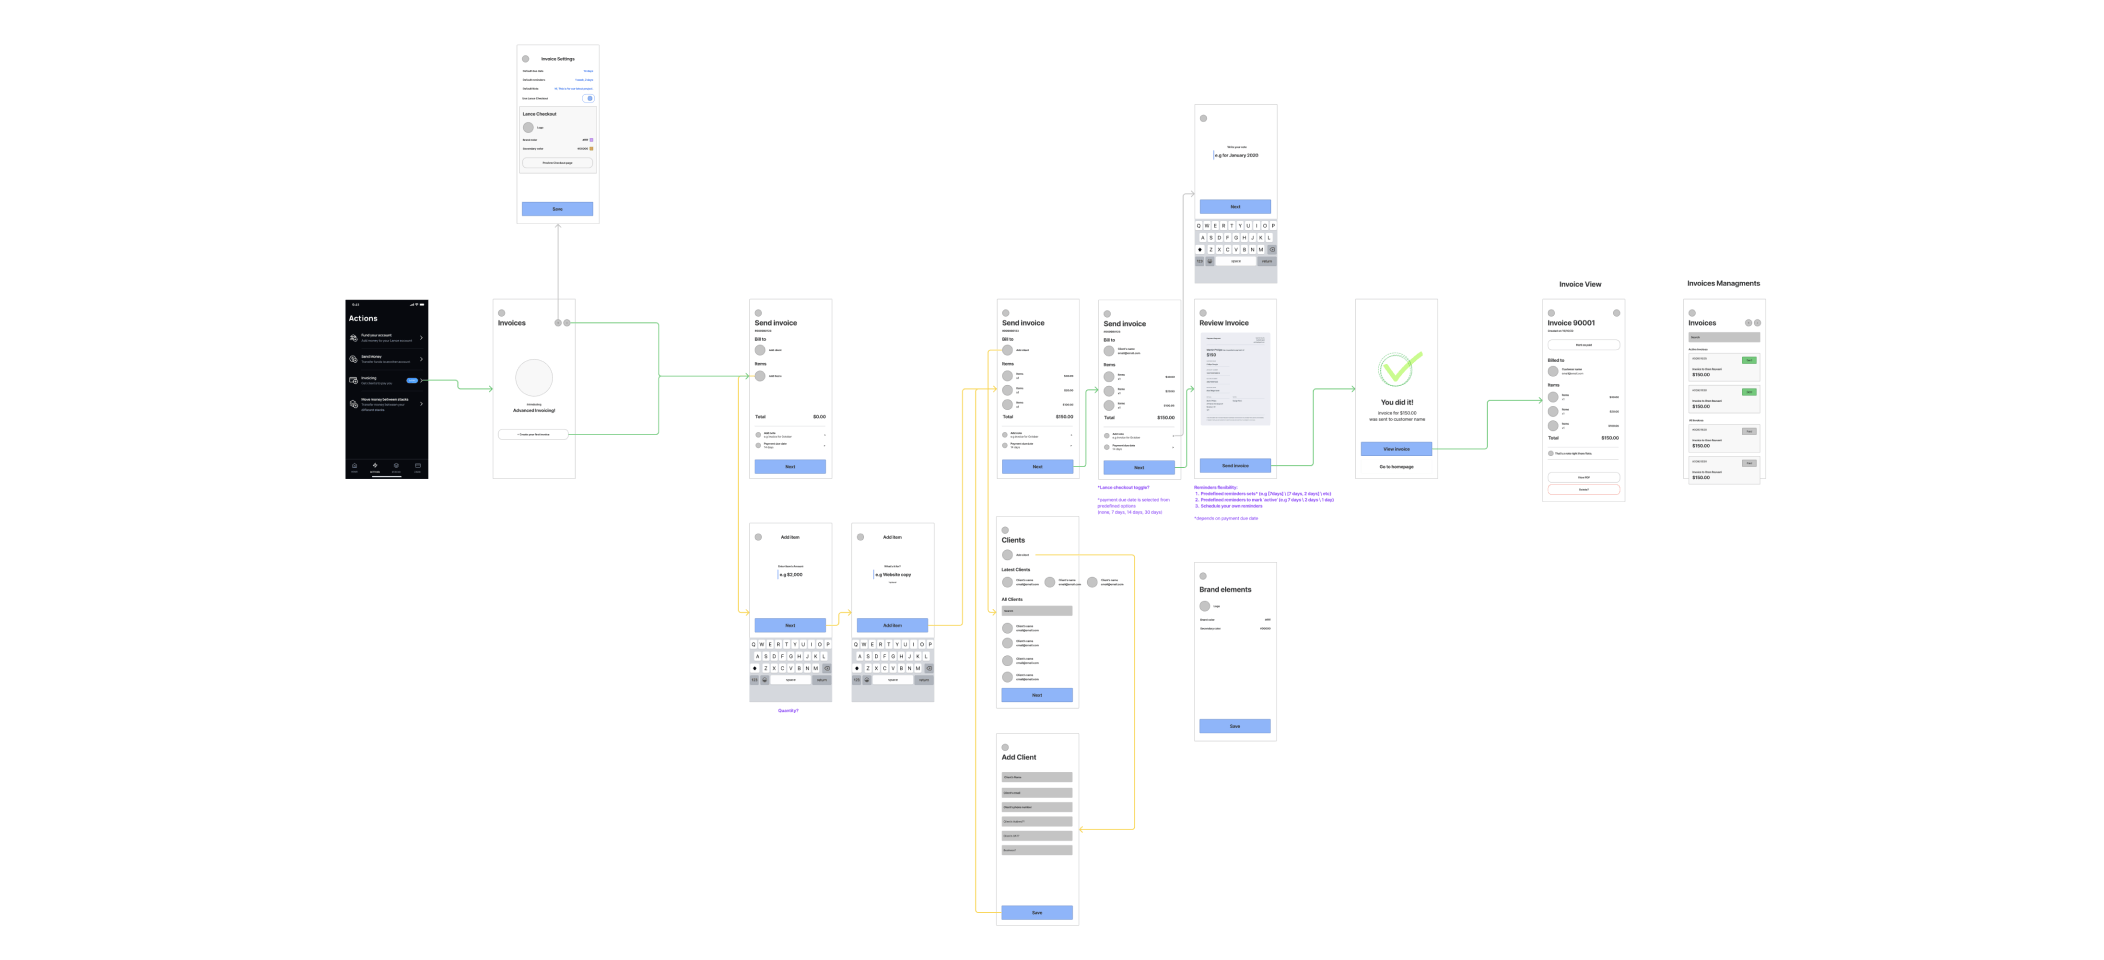Tap space key on the e.g Website copy keyboard
The height and width of the screenshot is (960, 2104).
(x=893, y=680)
